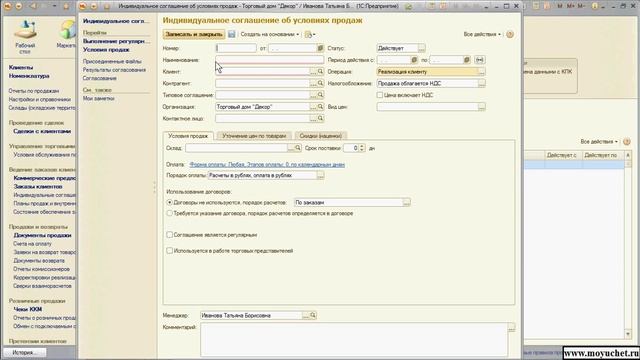
Task: Select Договоры не используются radio option
Action: [x=169, y=202]
